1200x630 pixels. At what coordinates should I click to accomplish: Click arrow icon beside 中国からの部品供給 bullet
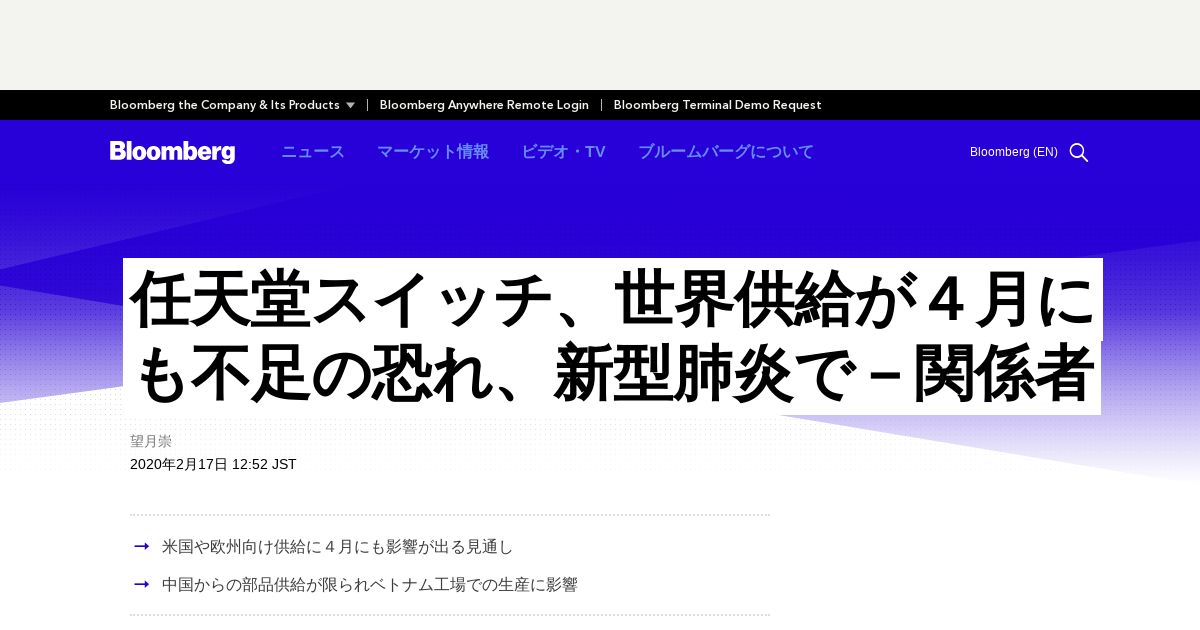click(x=142, y=584)
